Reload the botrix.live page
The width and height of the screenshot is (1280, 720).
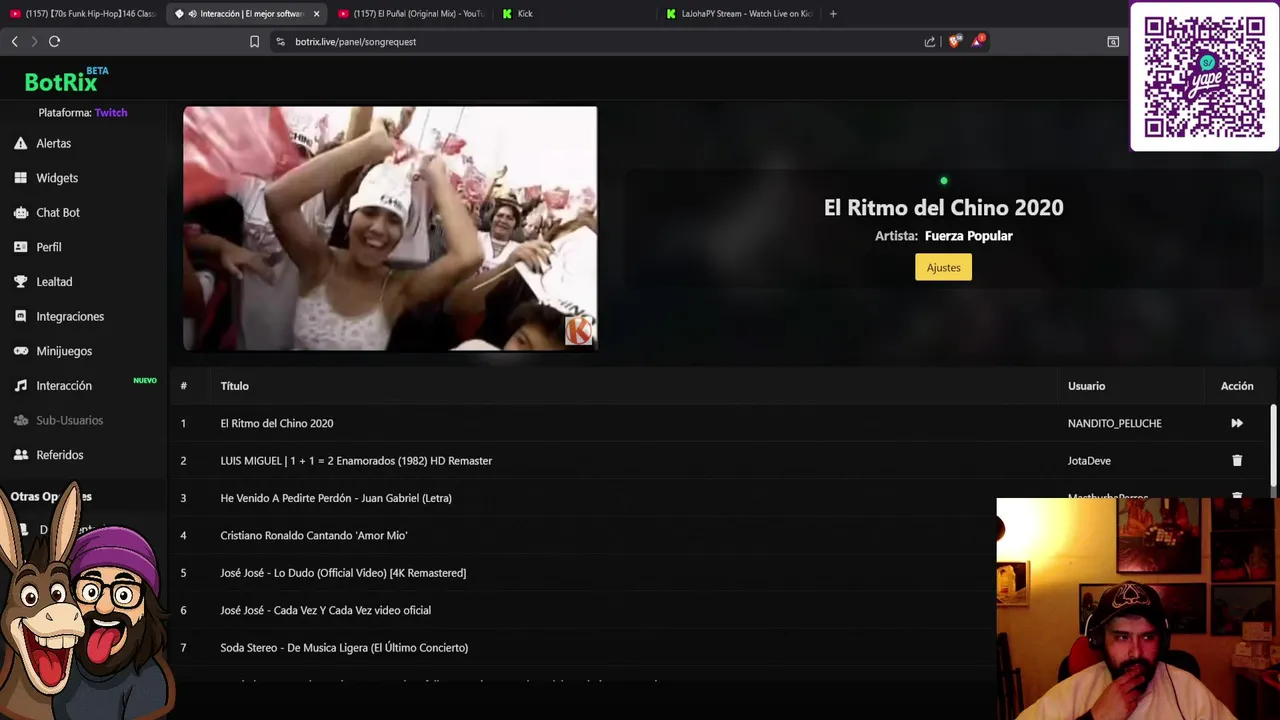tap(54, 41)
